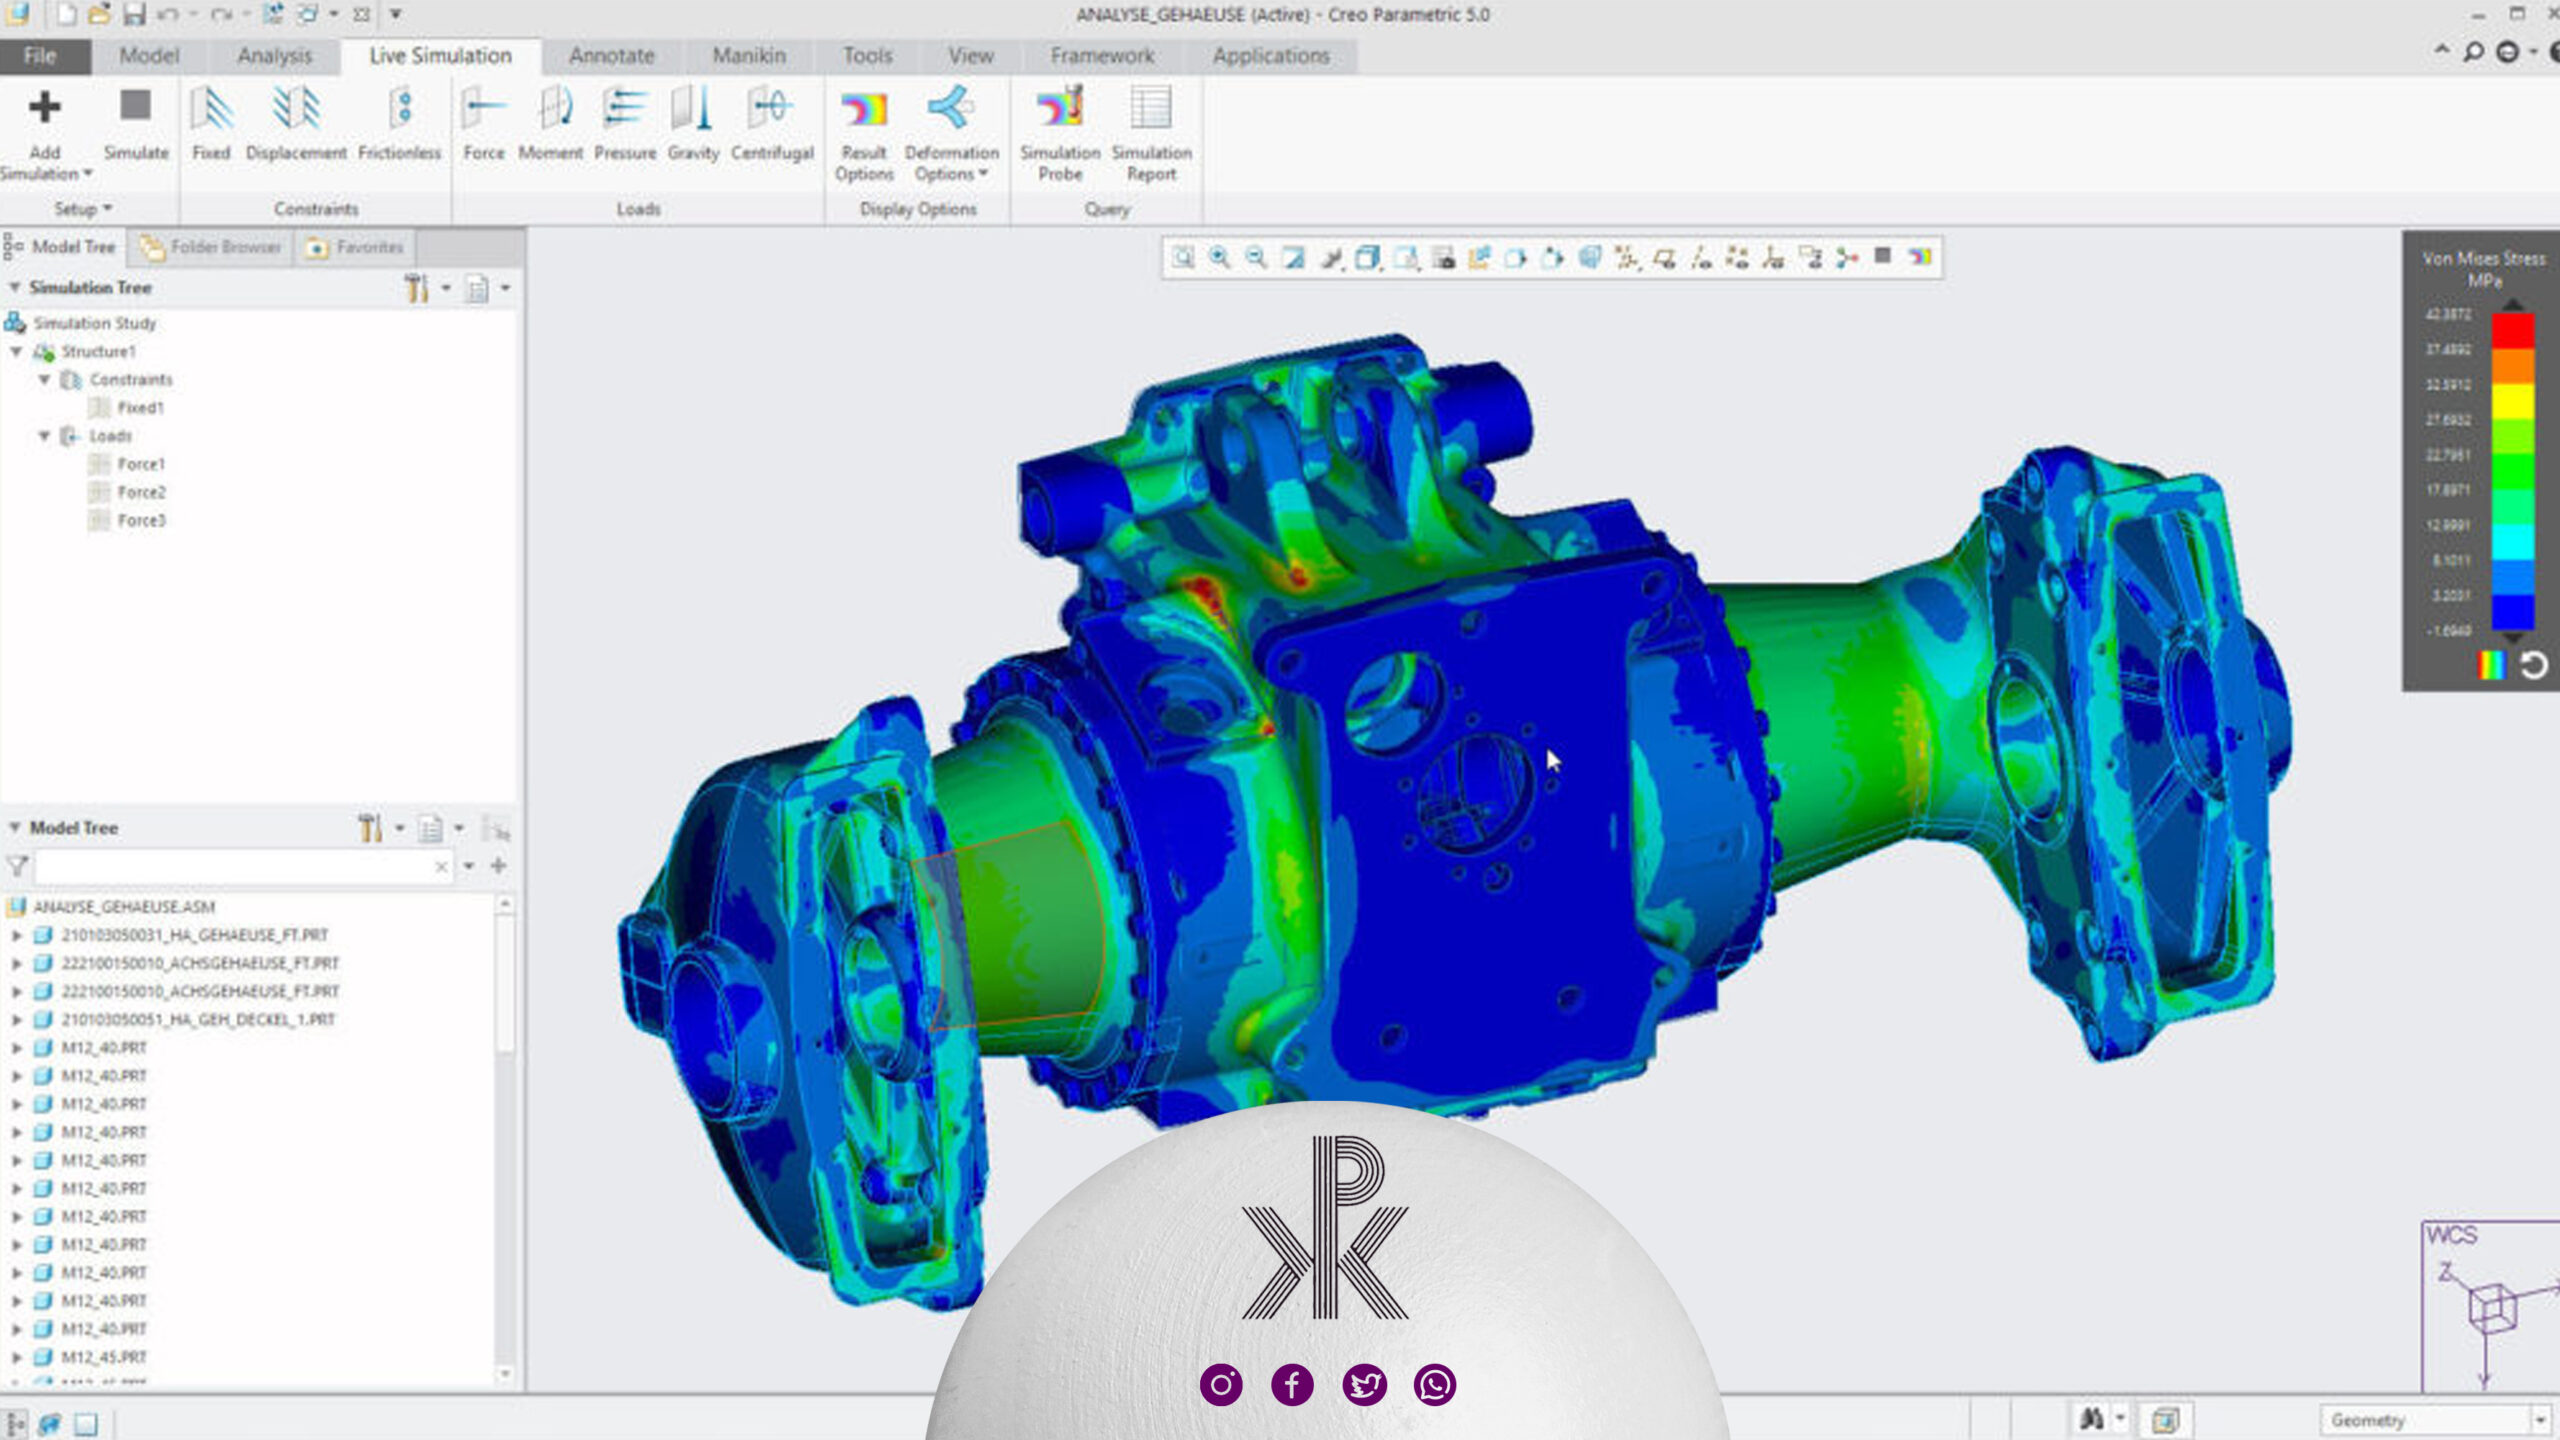Toggle the rainbow legend color scheme icon
The width and height of the screenshot is (2560, 1440).
[2491, 665]
